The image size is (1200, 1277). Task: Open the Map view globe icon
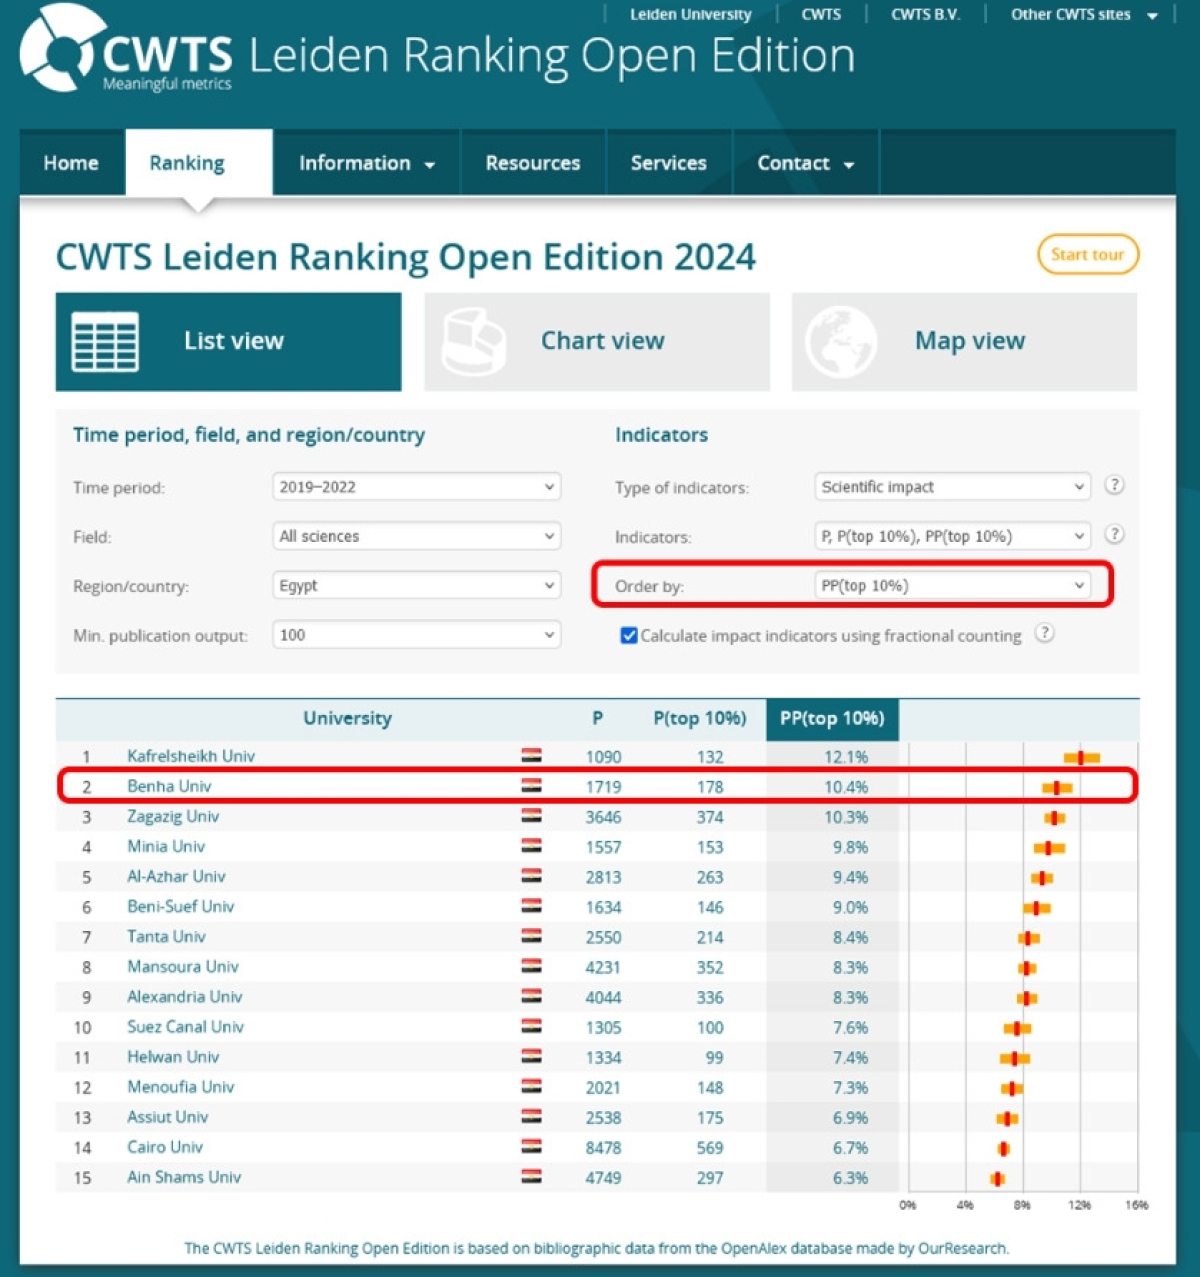point(841,341)
